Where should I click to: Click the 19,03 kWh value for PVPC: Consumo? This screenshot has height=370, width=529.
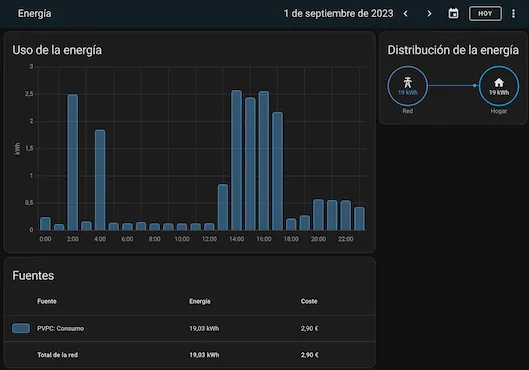(x=204, y=329)
